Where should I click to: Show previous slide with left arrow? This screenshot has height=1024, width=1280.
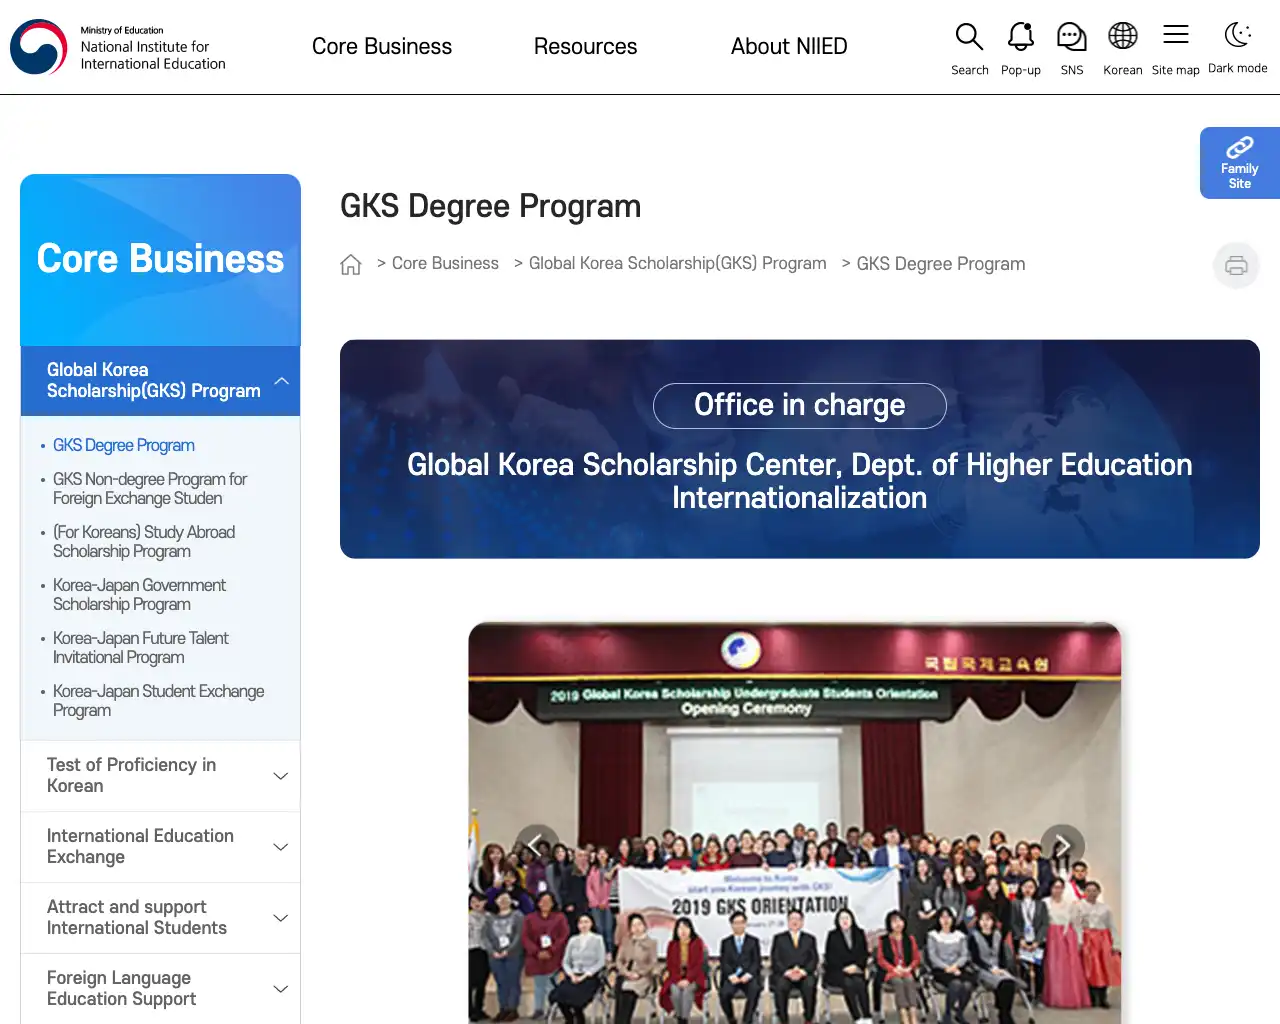tap(537, 846)
